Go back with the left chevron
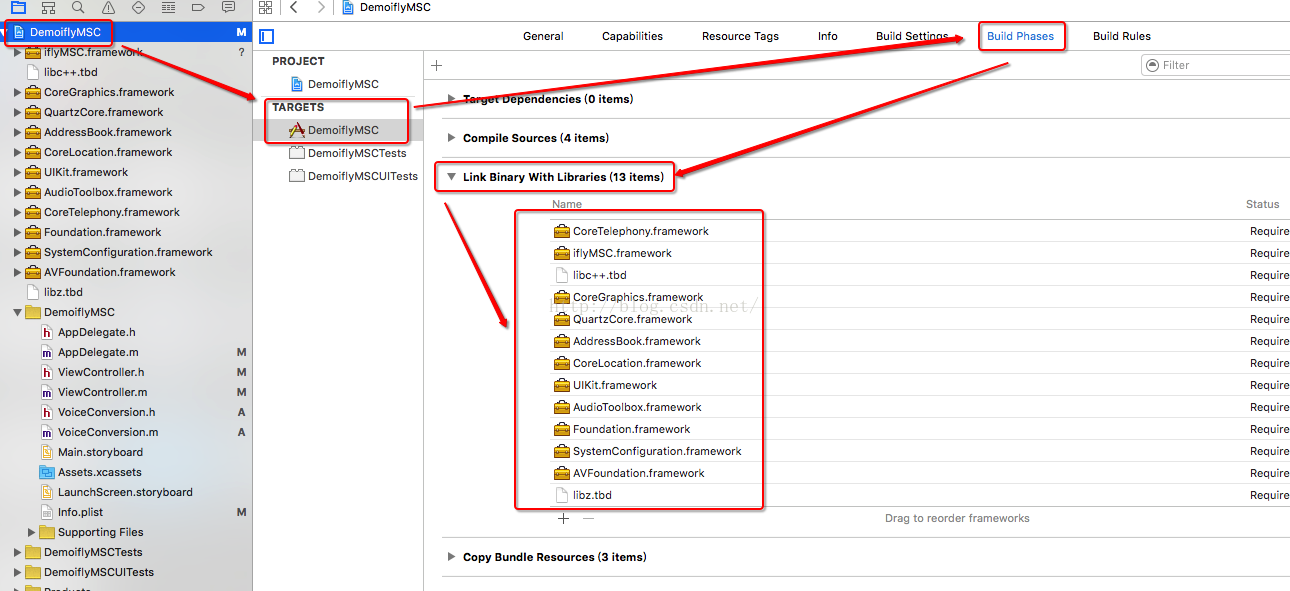Screen dimensions: 1290x591 294,7
